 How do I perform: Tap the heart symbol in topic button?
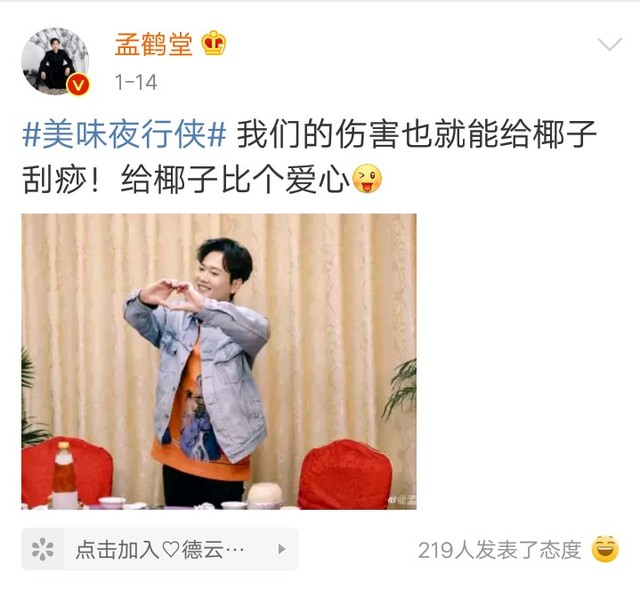coord(171,549)
